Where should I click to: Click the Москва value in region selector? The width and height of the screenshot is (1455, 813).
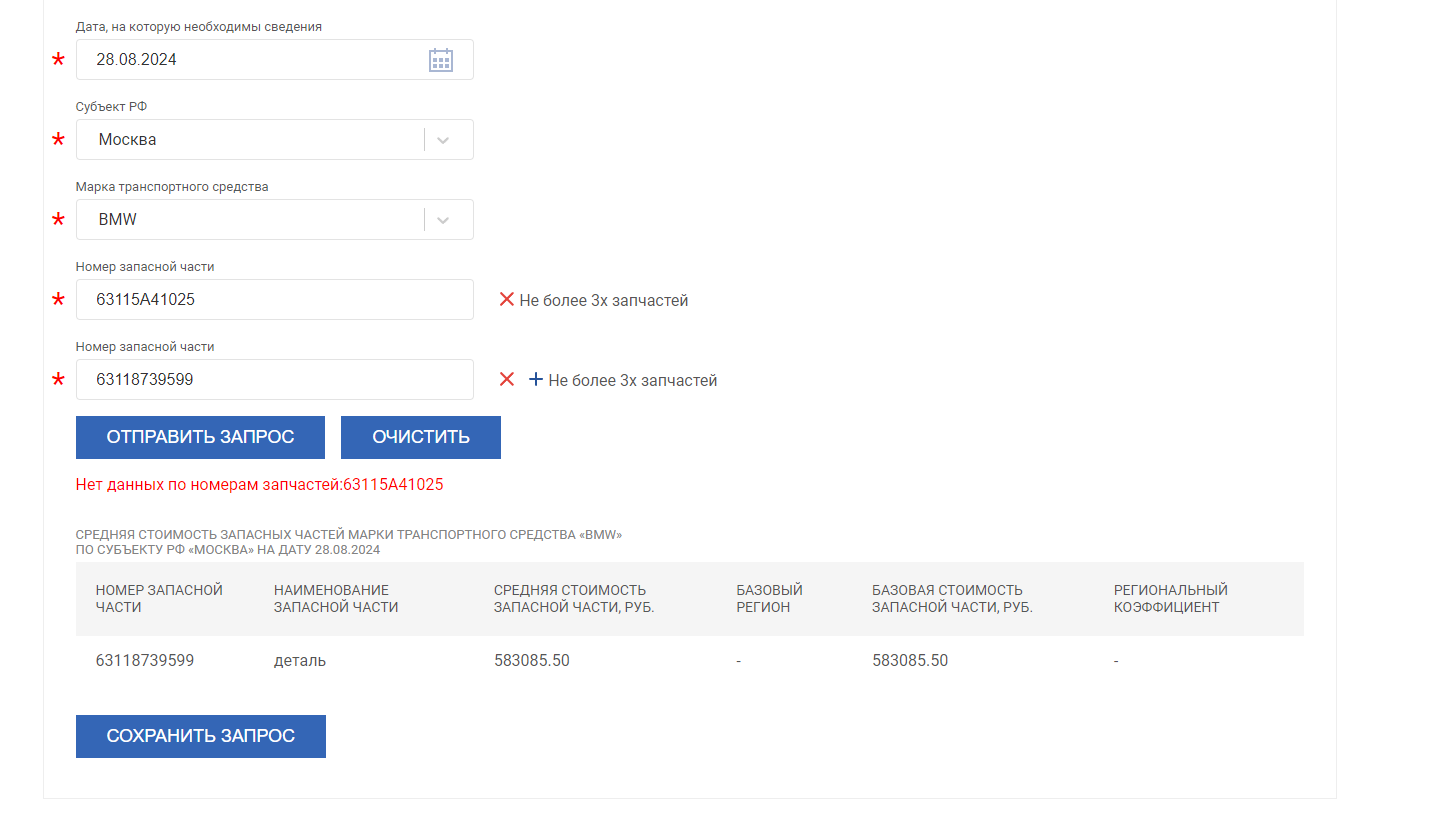[127, 140]
